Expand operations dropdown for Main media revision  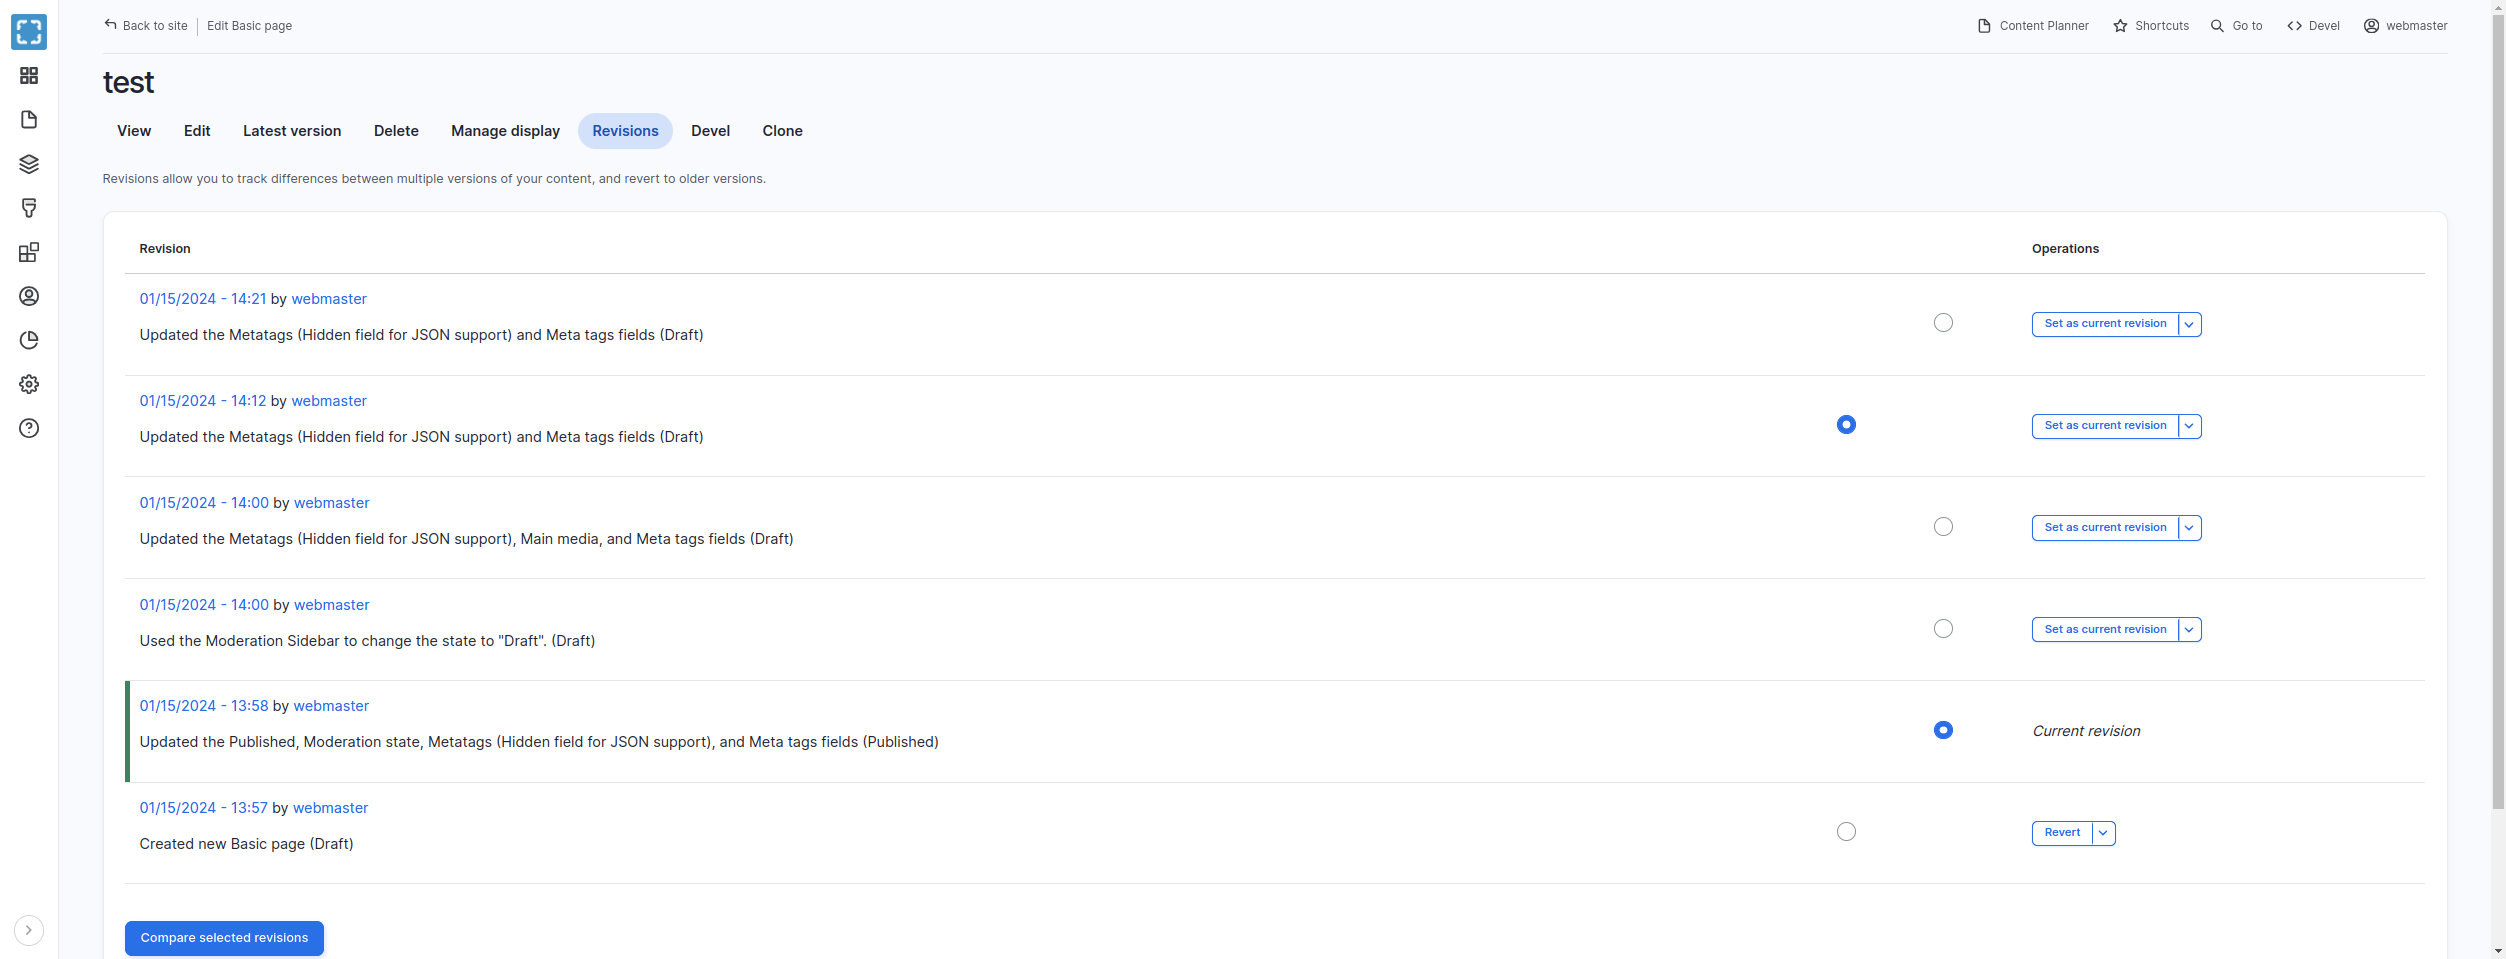click(2189, 528)
